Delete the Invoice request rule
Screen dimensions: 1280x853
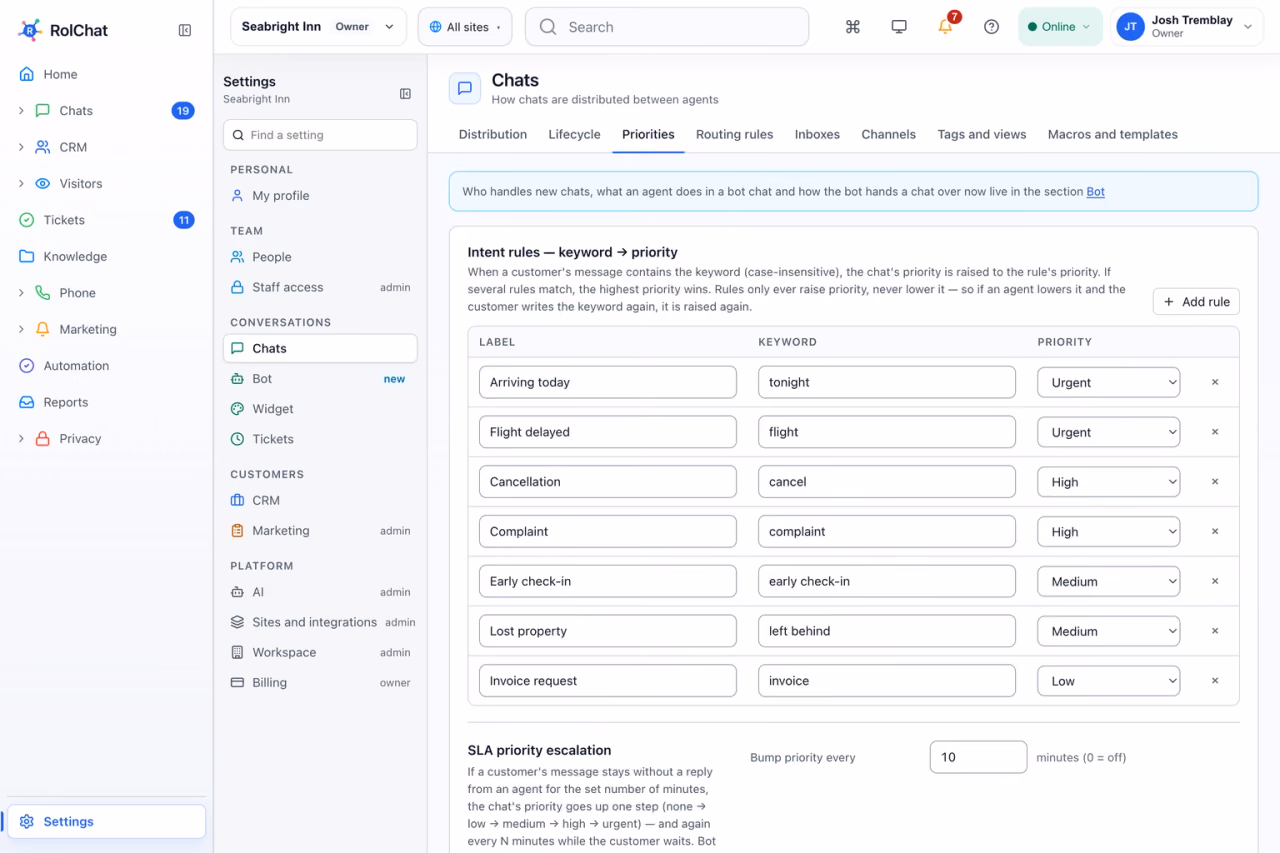coord(1215,681)
